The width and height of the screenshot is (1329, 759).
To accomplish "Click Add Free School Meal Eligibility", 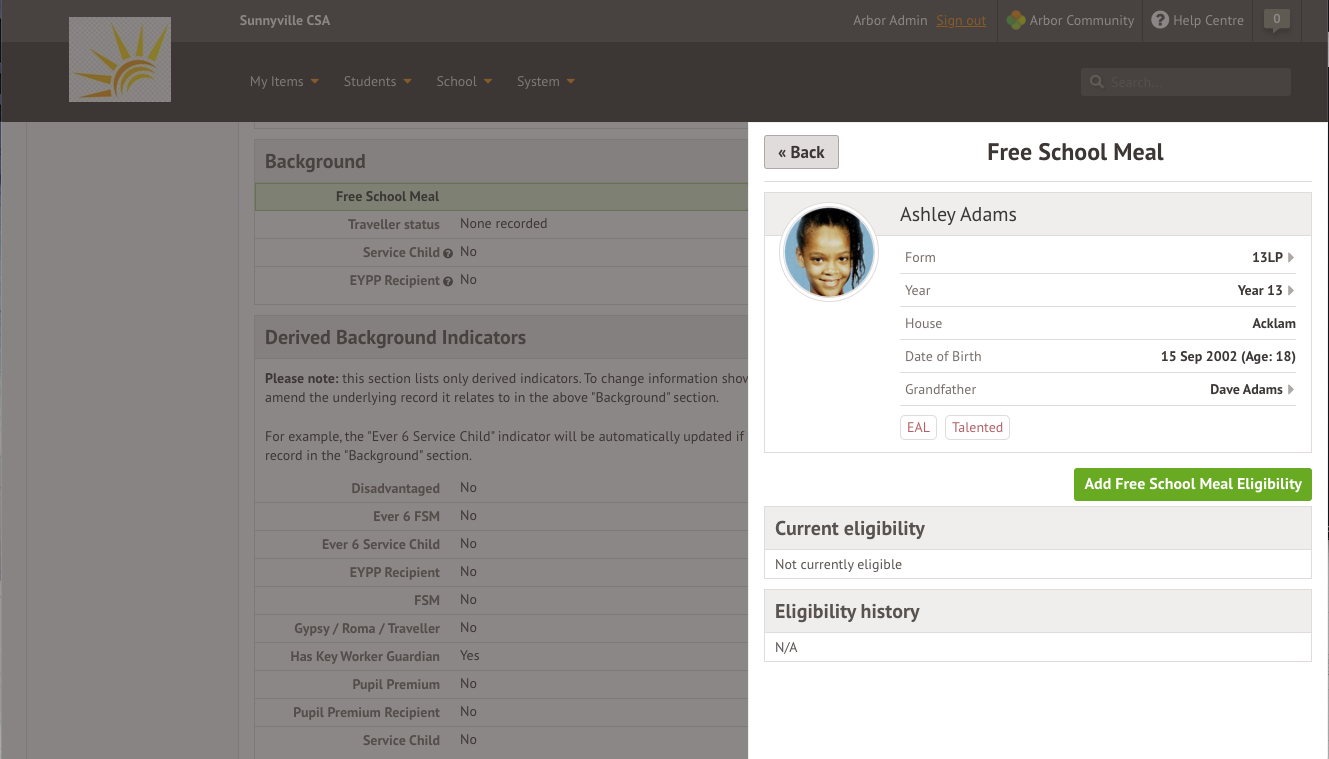I will tap(1192, 484).
